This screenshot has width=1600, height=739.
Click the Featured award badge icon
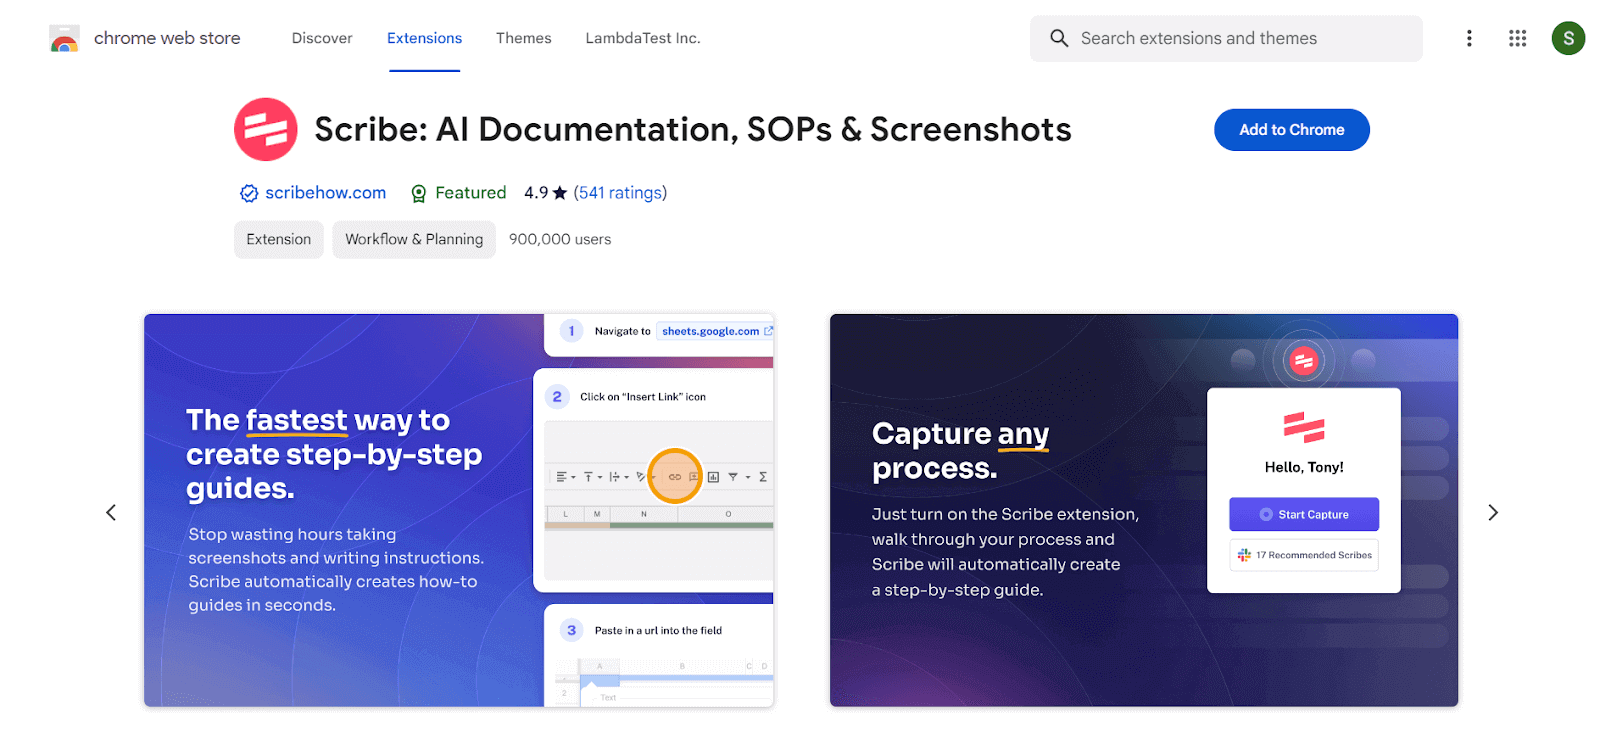pyautogui.click(x=419, y=193)
